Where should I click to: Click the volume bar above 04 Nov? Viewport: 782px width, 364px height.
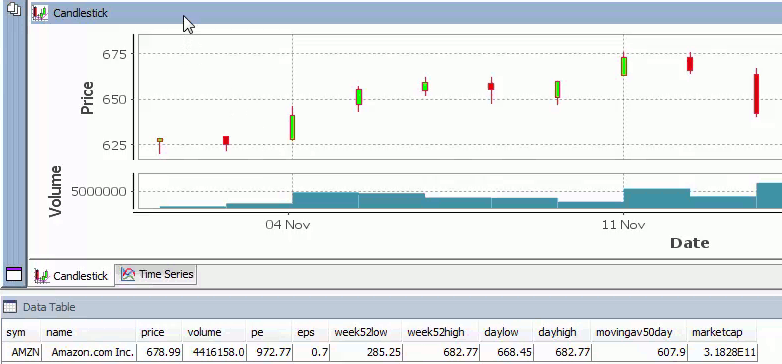(x=325, y=200)
